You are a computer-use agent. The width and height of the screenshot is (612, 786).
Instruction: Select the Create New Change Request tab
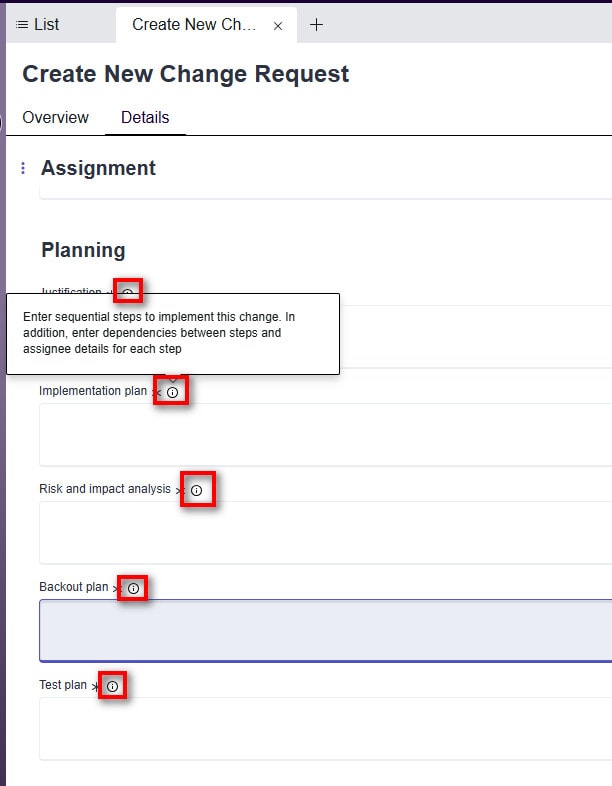(193, 25)
